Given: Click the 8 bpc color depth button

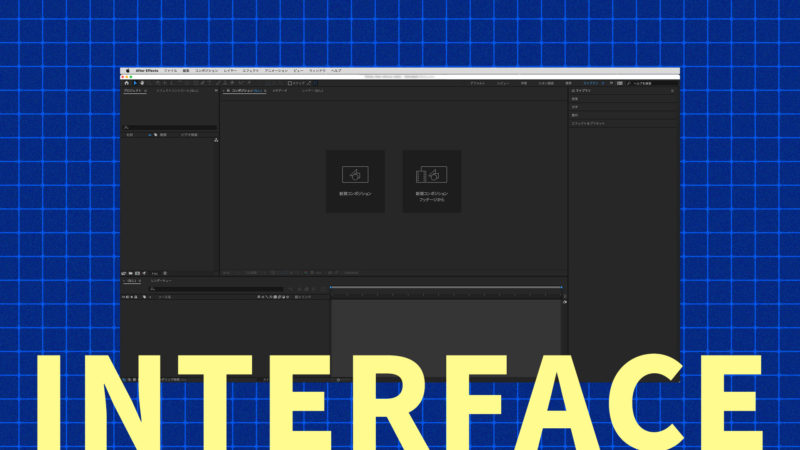Looking at the screenshot, I should pyautogui.click(x=155, y=273).
